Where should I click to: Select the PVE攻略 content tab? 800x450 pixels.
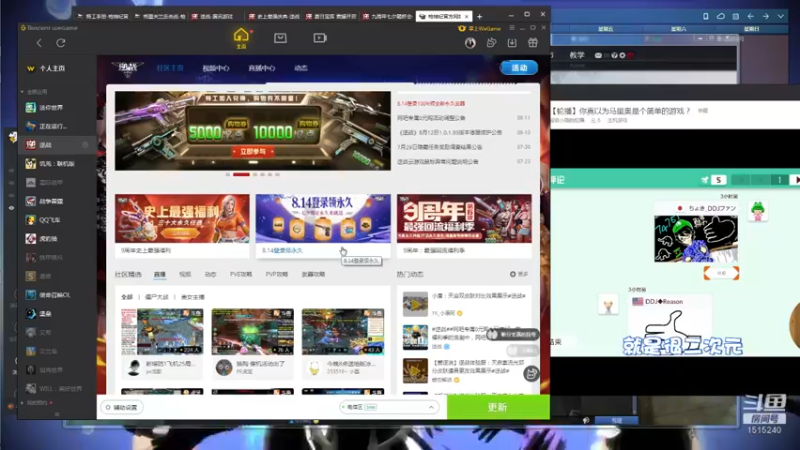click(x=241, y=274)
